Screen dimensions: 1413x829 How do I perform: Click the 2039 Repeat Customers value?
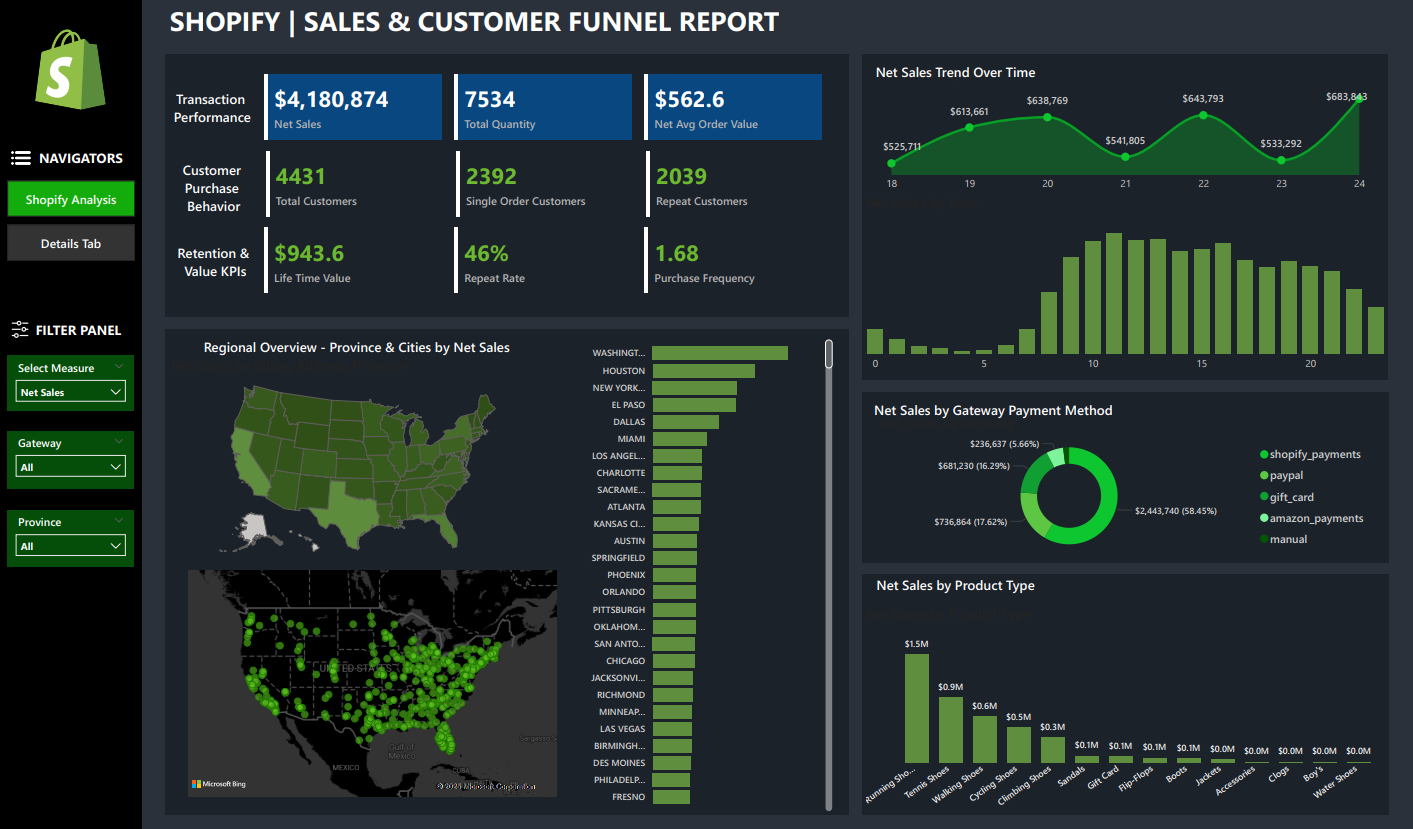[681, 176]
